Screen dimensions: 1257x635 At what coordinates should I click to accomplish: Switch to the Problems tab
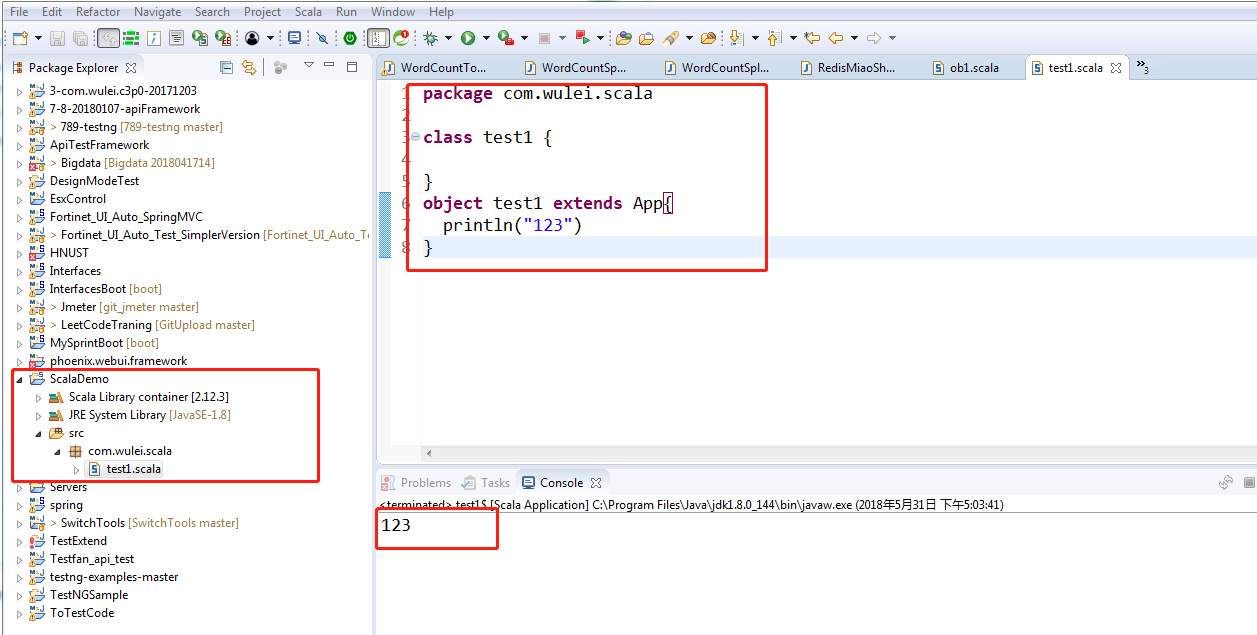tap(425, 483)
